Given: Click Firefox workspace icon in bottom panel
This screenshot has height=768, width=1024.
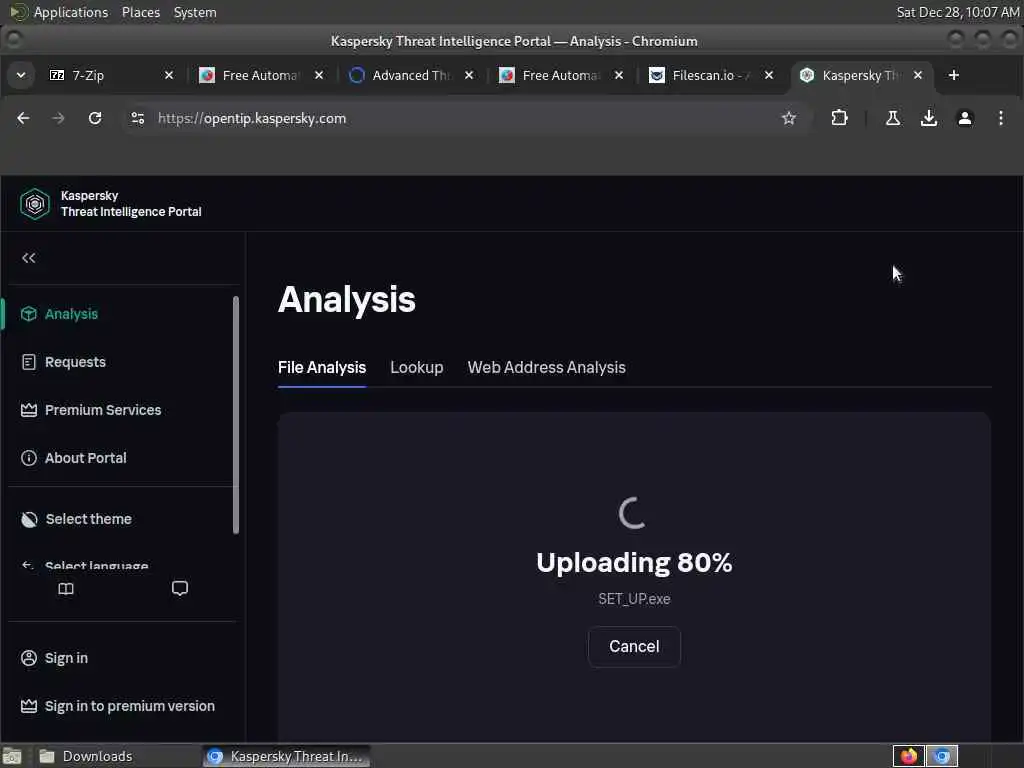Looking at the screenshot, I should (x=908, y=756).
